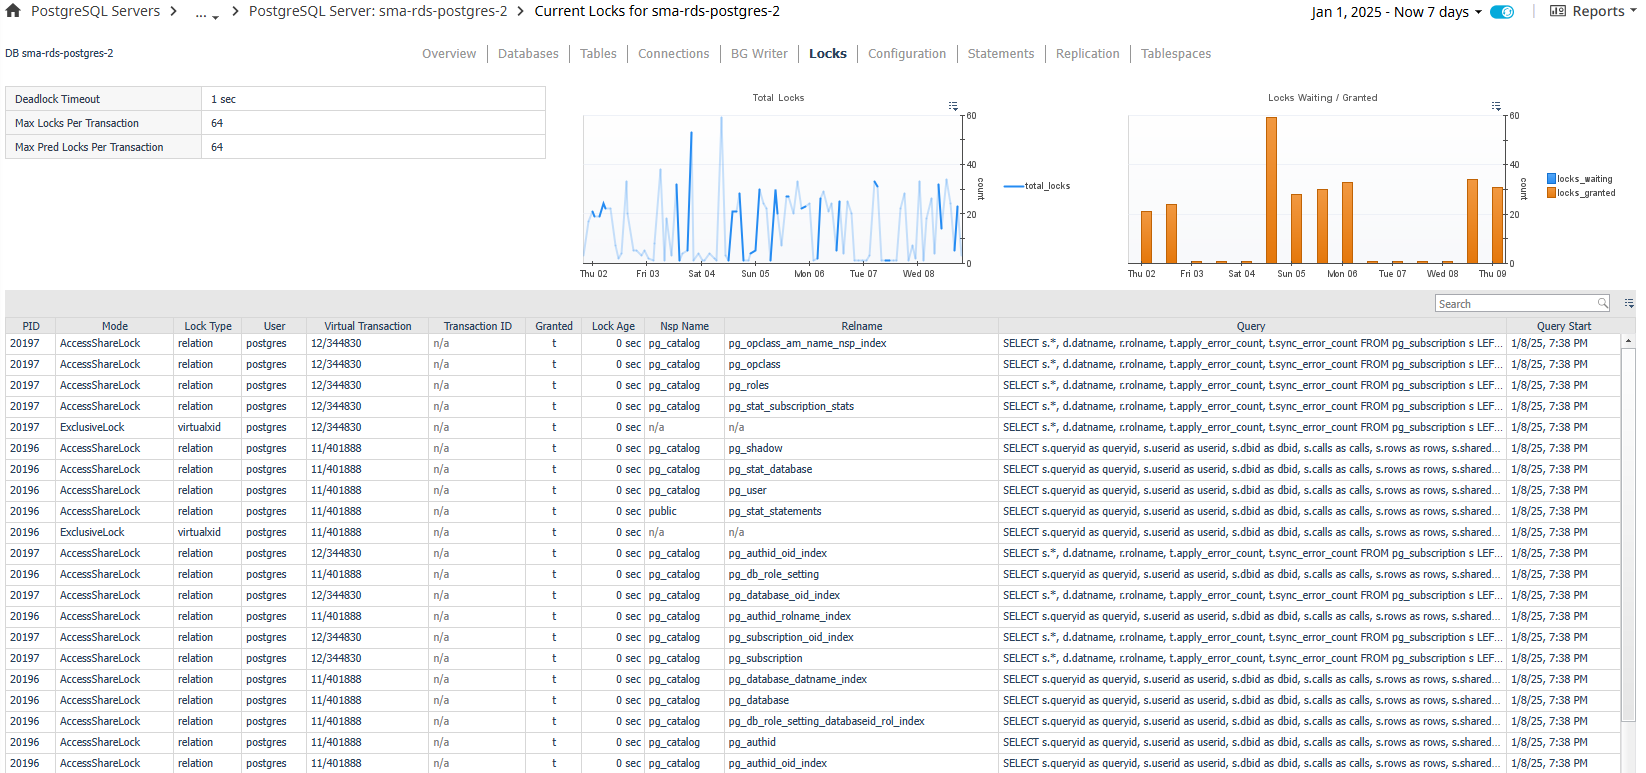Select the 'Deadlock Timeout' label cell
1646x773 pixels.
click(x=104, y=99)
